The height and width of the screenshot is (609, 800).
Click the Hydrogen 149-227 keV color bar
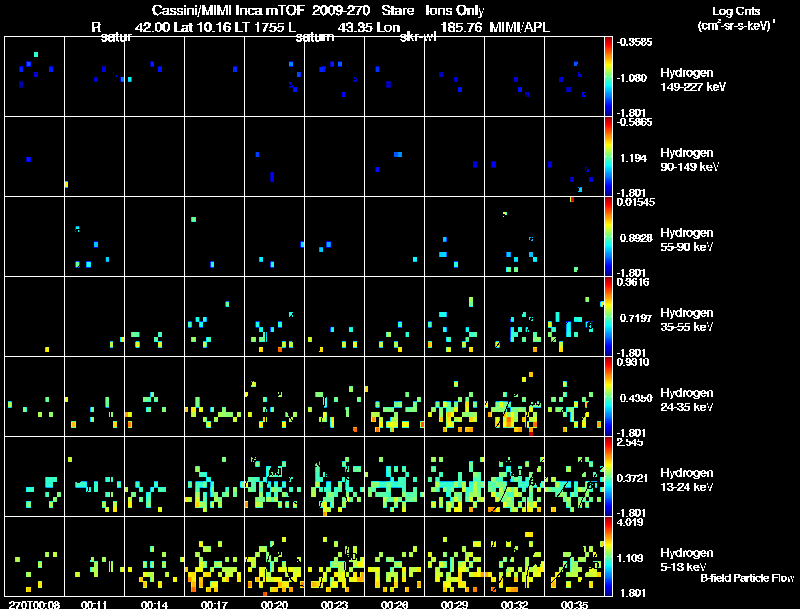tap(609, 76)
